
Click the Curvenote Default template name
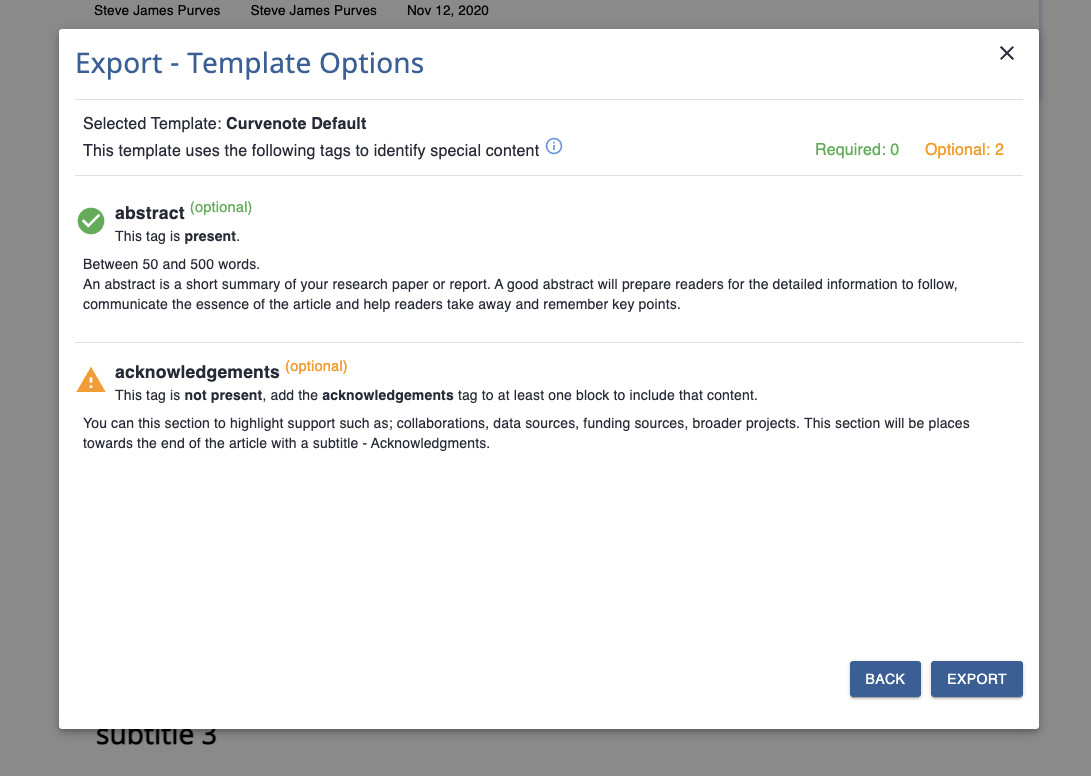point(296,123)
